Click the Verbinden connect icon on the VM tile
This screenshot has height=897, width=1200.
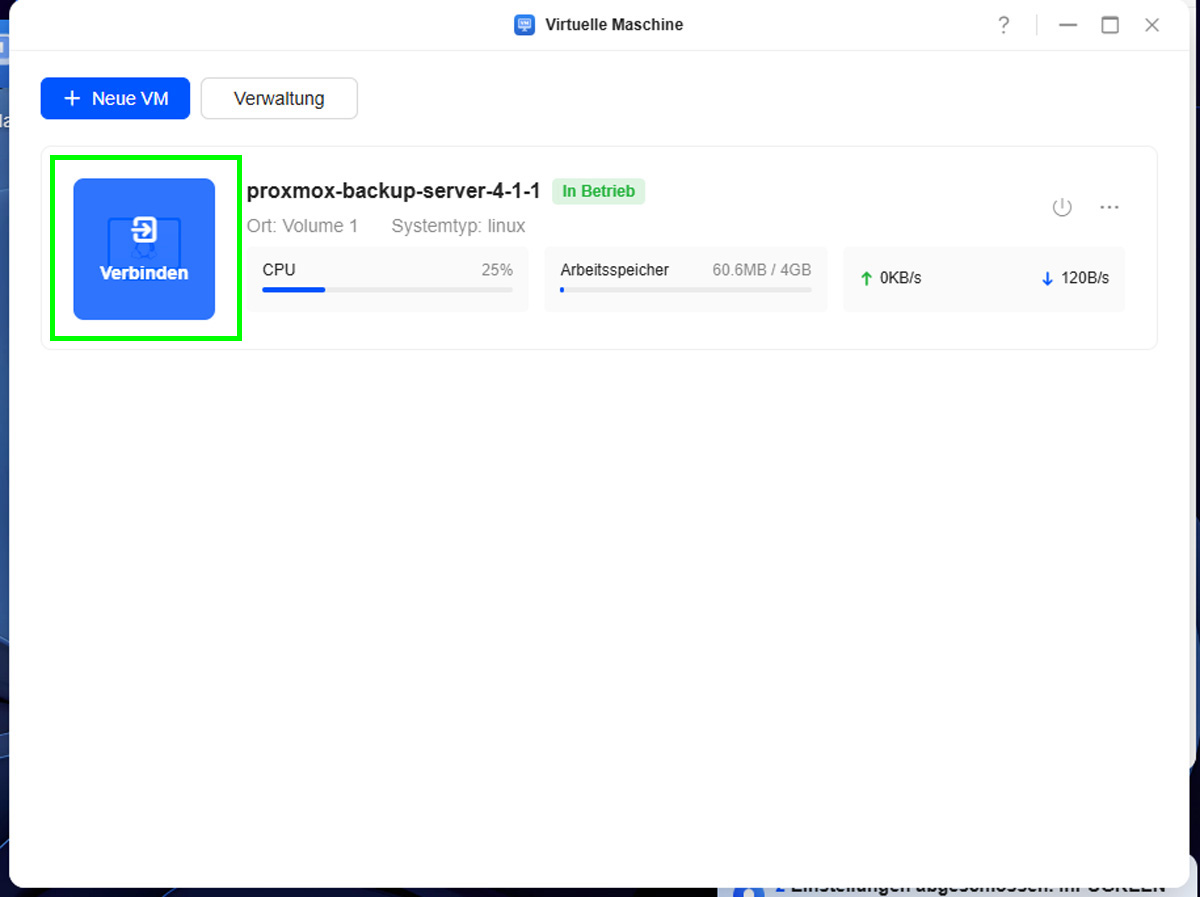pyautogui.click(x=144, y=232)
